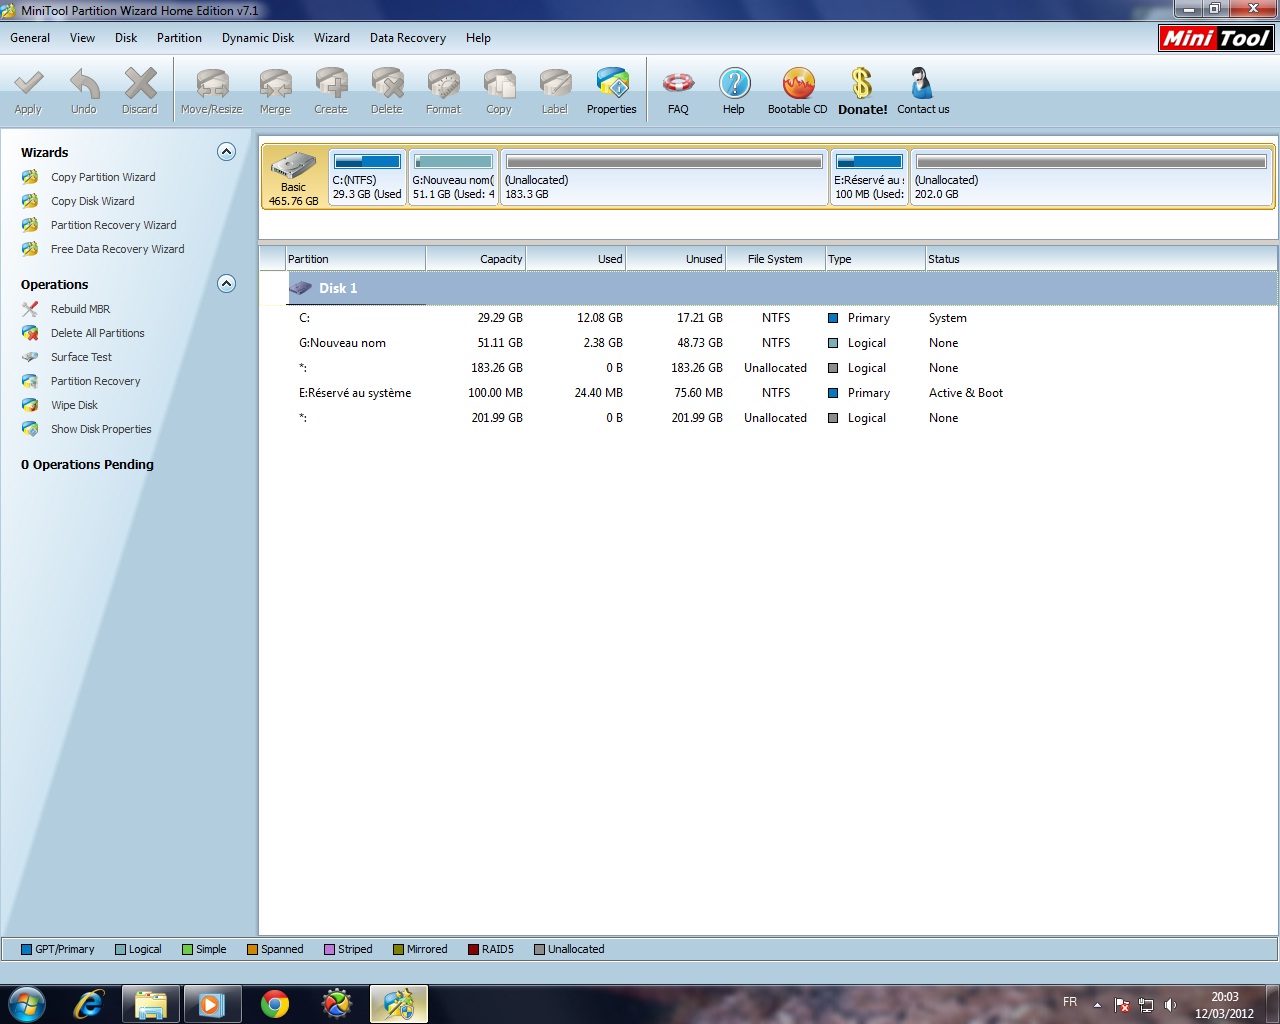Image resolution: width=1280 pixels, height=1024 pixels.
Task: Collapse the Operations section
Action: click(x=227, y=284)
